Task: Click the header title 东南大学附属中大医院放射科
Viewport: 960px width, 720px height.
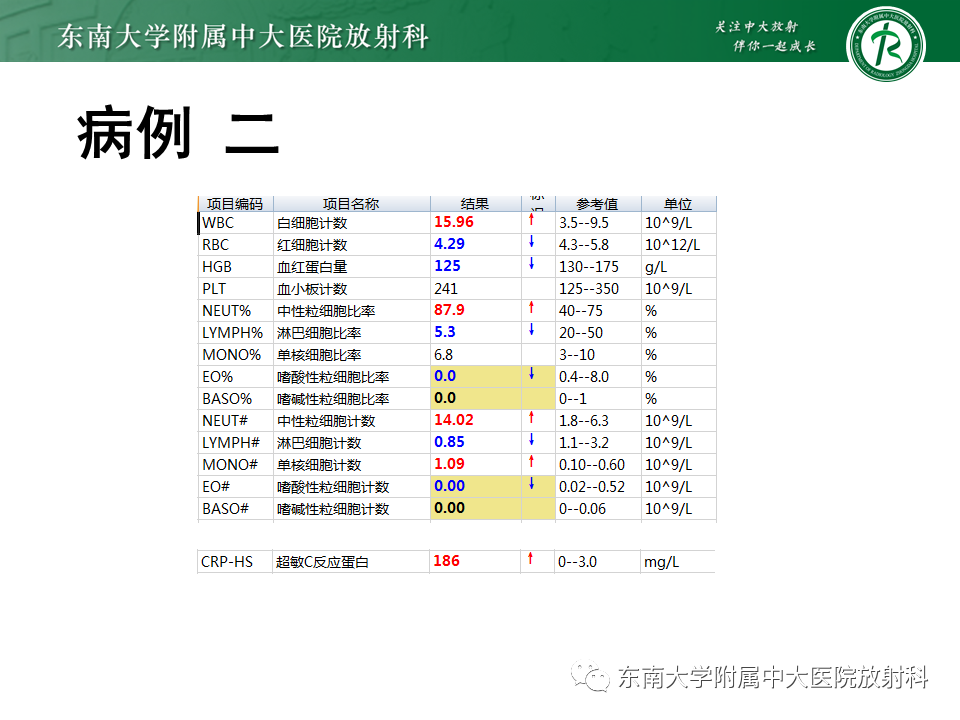Action: [243, 36]
